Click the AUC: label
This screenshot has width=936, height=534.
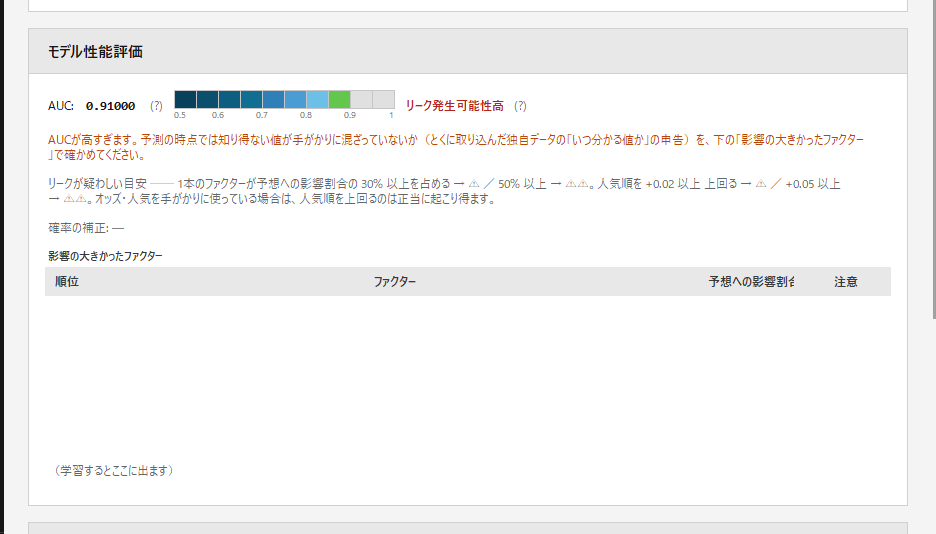click(x=61, y=106)
